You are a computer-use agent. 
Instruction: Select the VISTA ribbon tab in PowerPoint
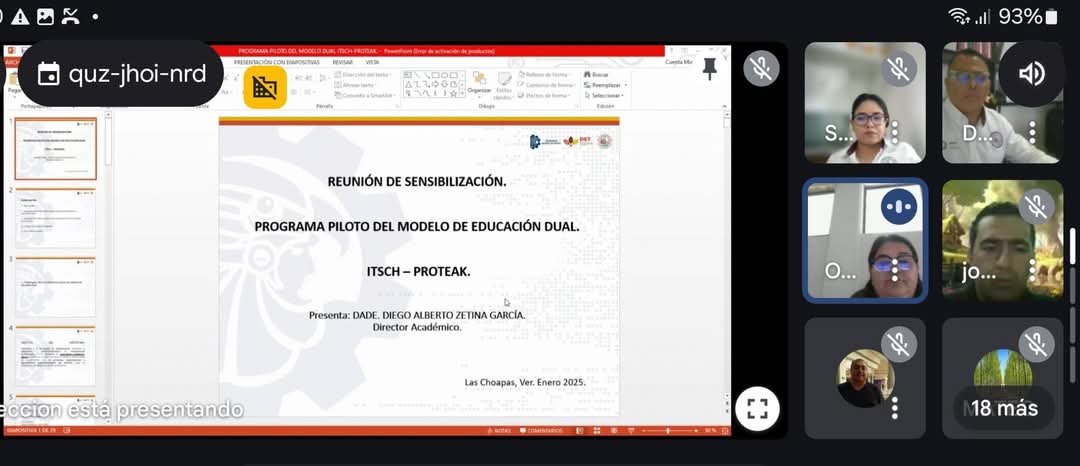point(372,62)
